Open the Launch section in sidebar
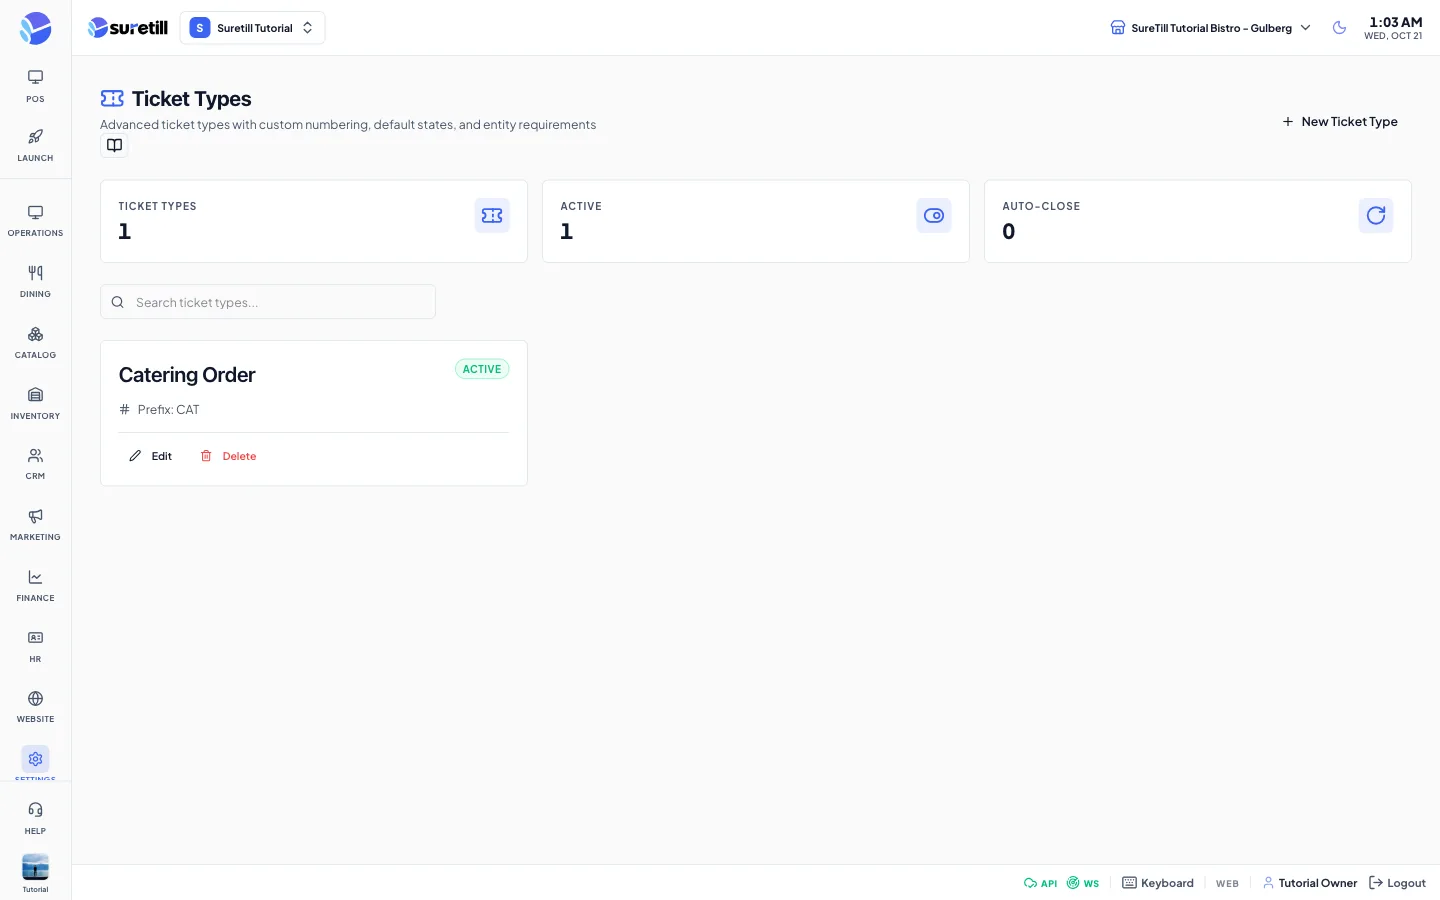The height and width of the screenshot is (900, 1440). click(x=35, y=145)
